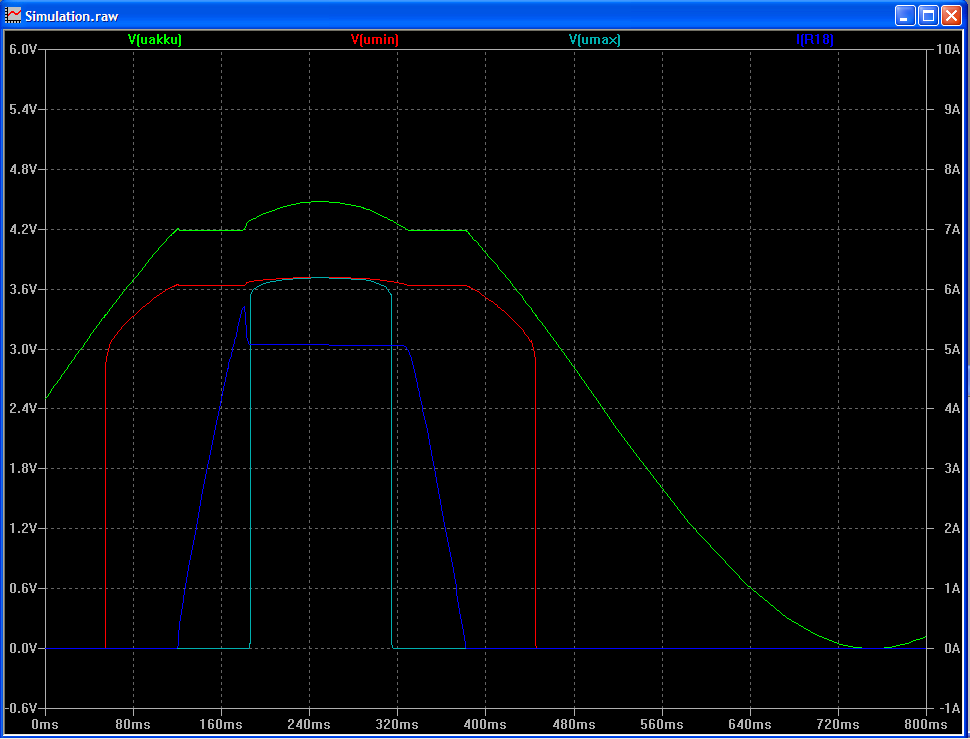This screenshot has height=739, width=970.
Task: Click the Simulation.raw waveform icon in title bar
Action: click(x=13, y=15)
